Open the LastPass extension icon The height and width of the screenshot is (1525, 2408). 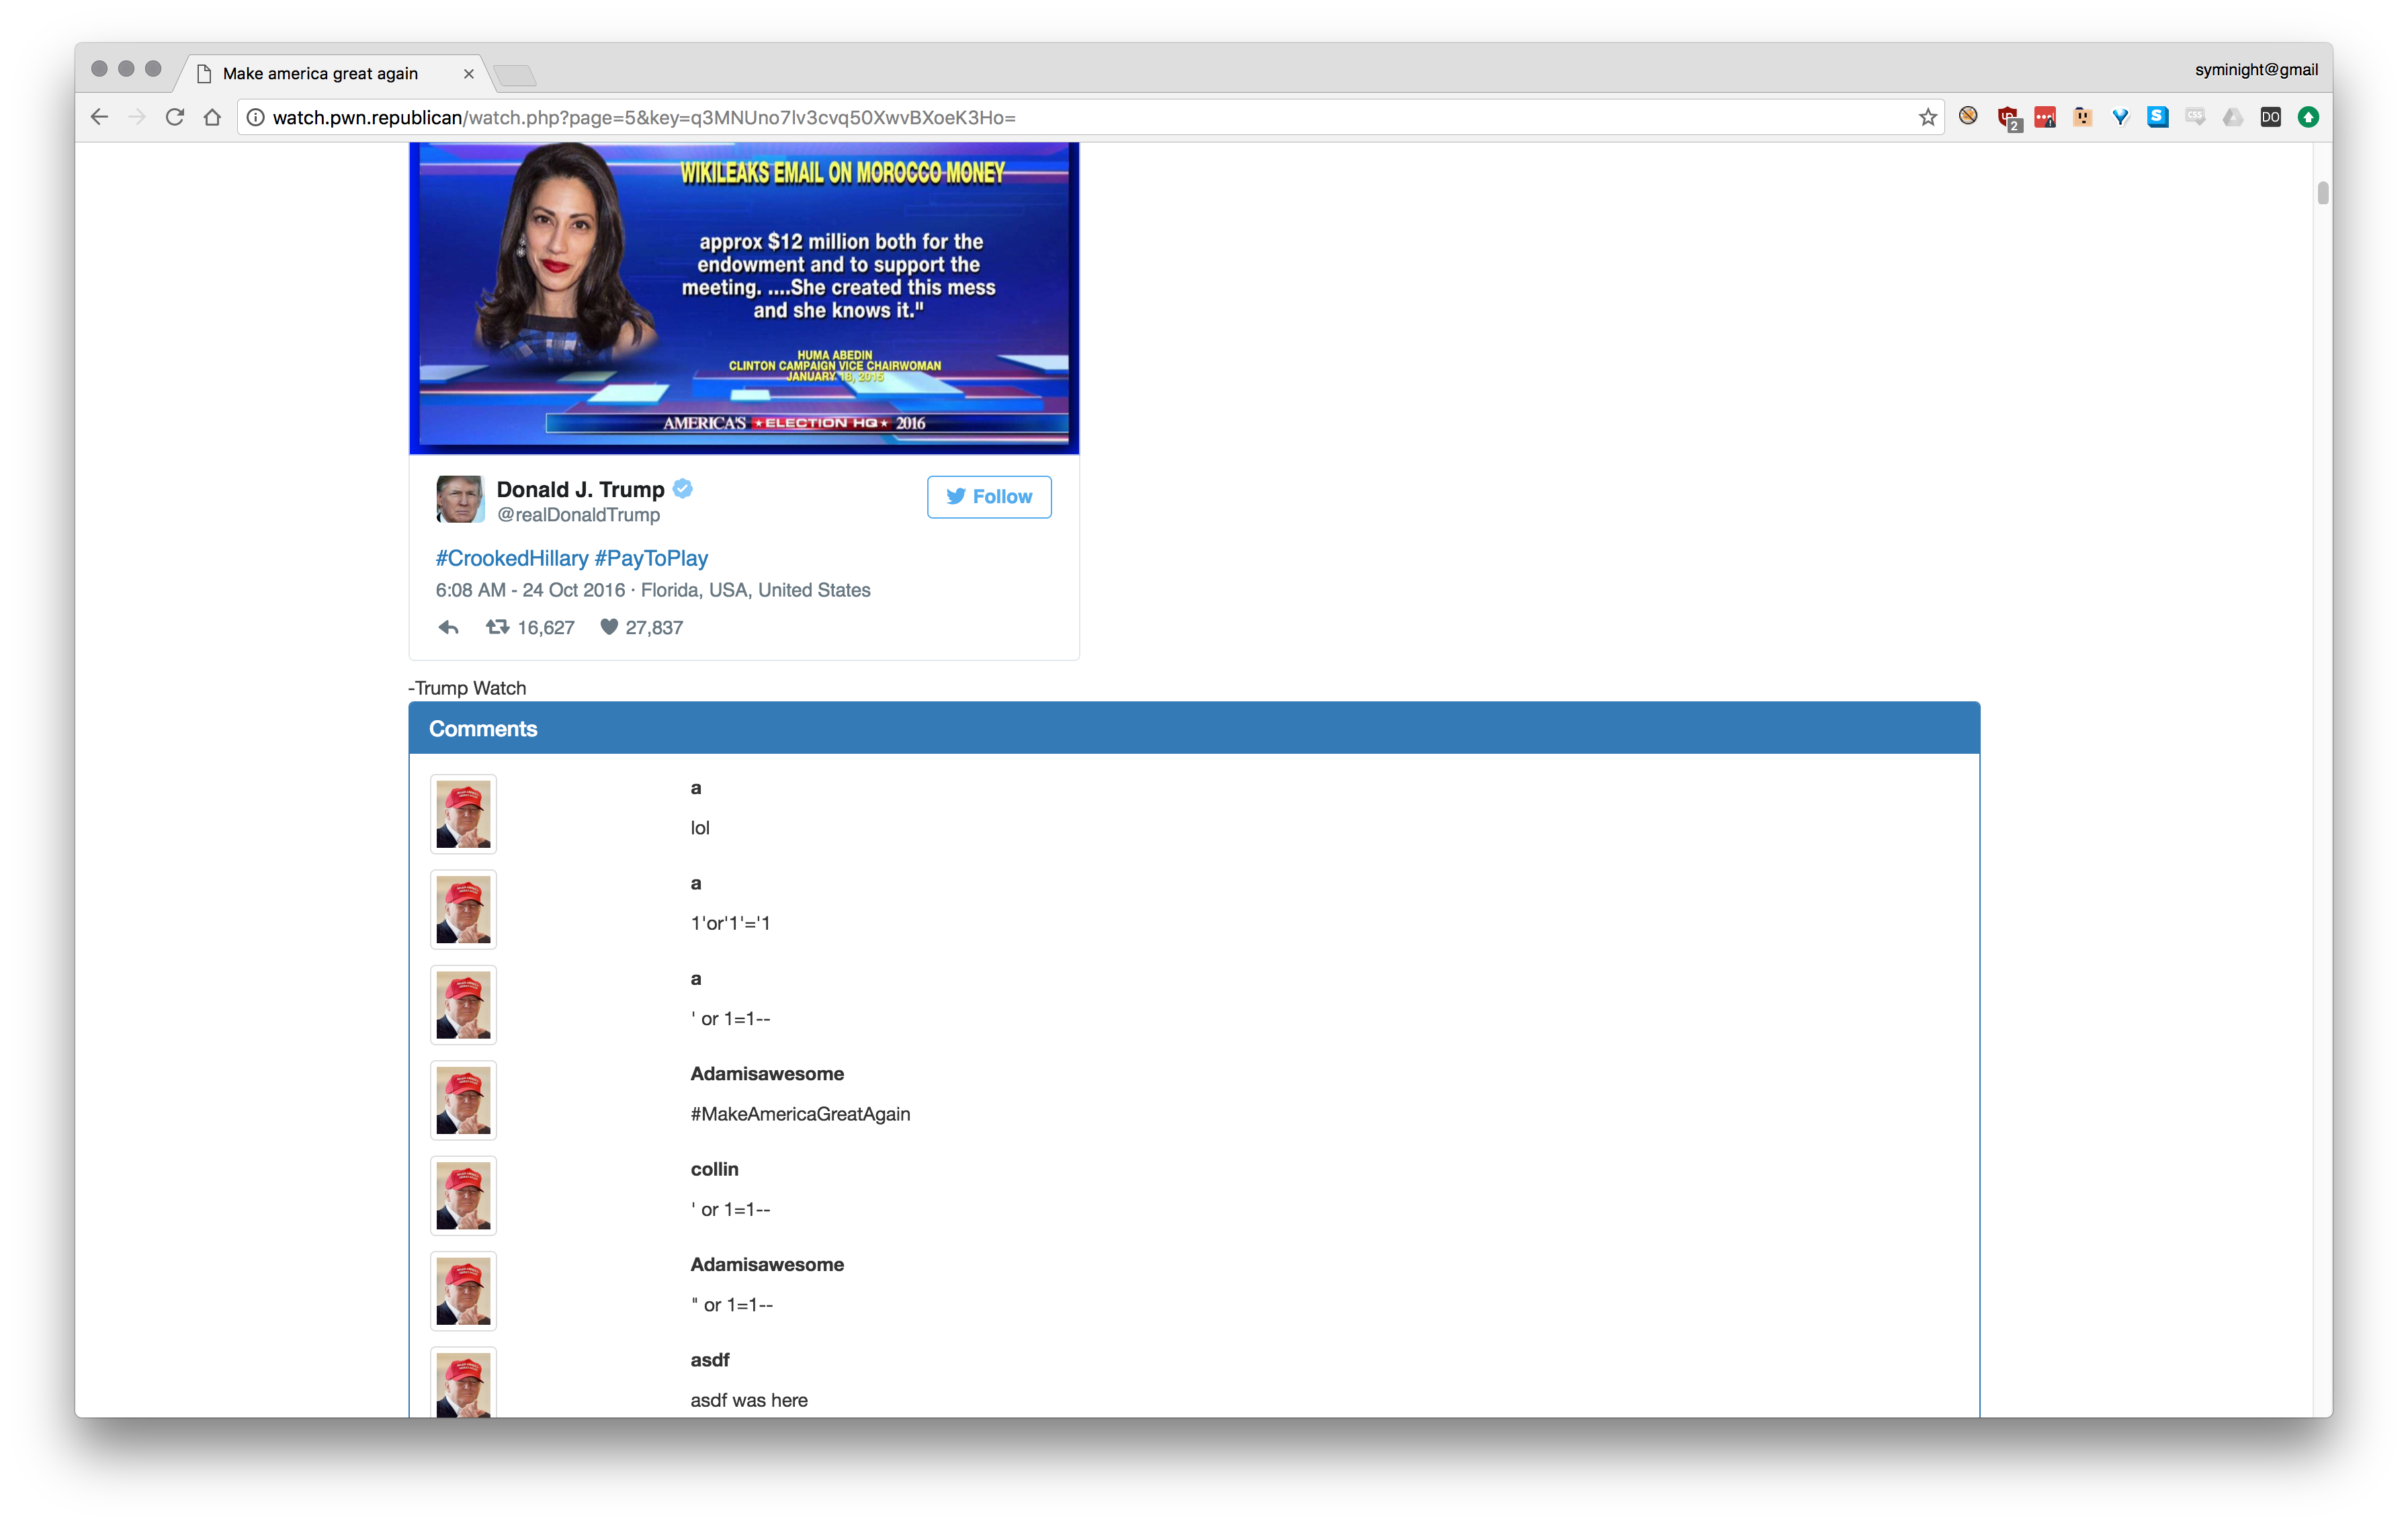[x=2044, y=118]
